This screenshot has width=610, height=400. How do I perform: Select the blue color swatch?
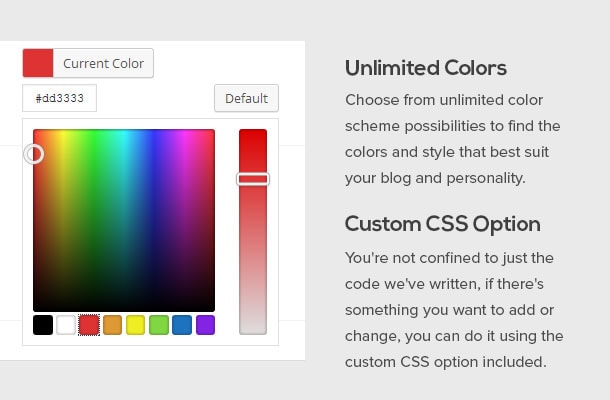pyautogui.click(x=182, y=325)
